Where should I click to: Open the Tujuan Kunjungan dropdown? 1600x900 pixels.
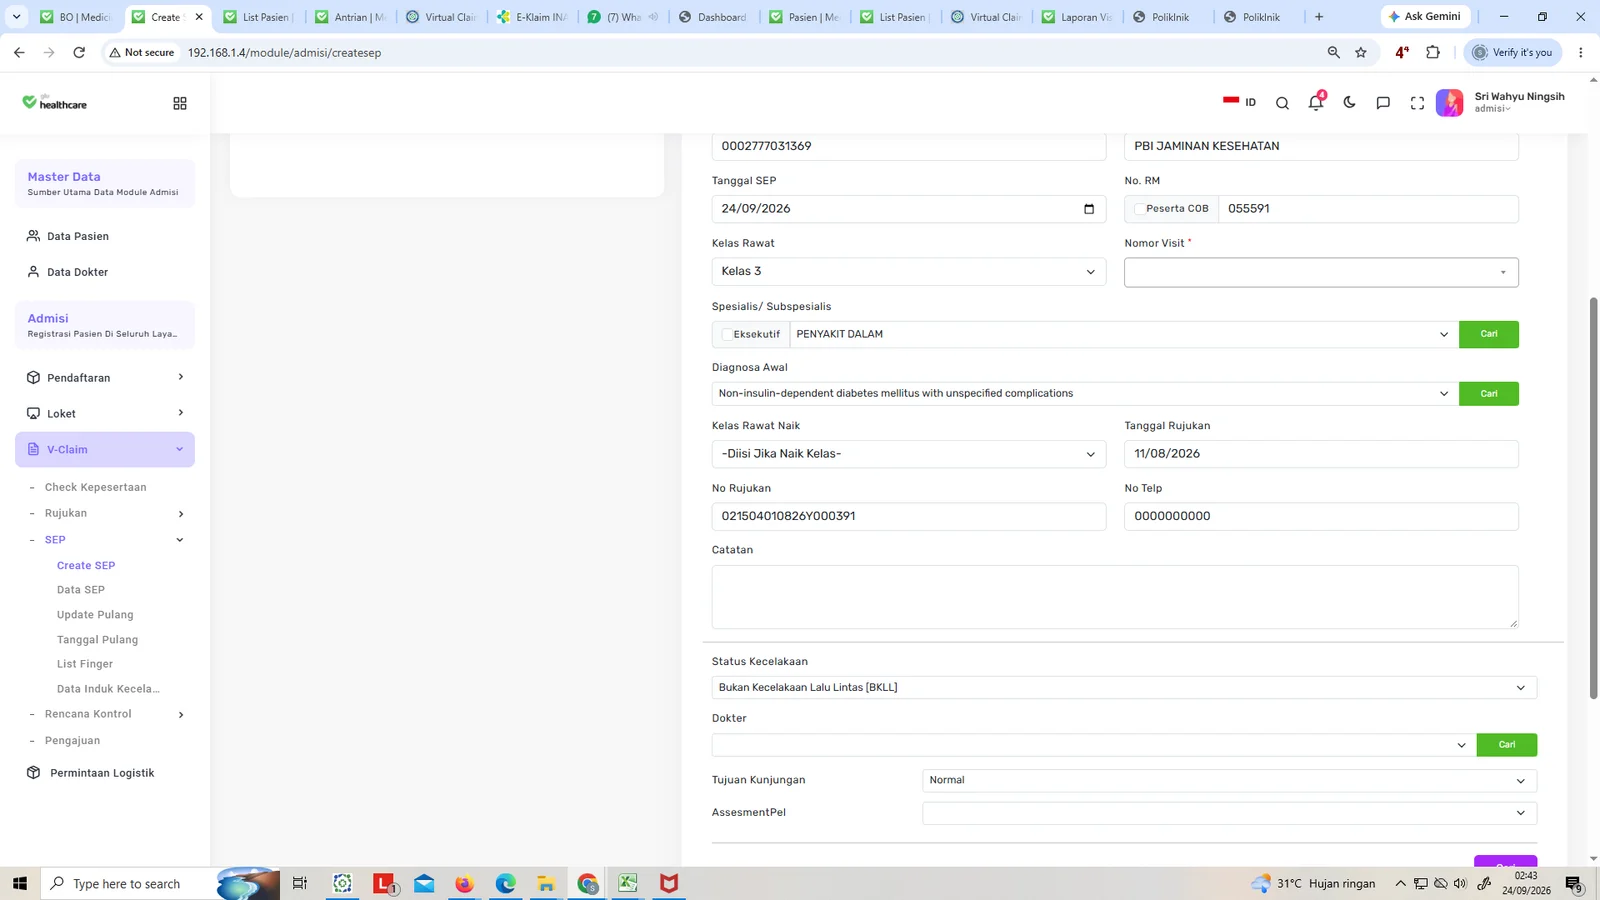click(1229, 780)
